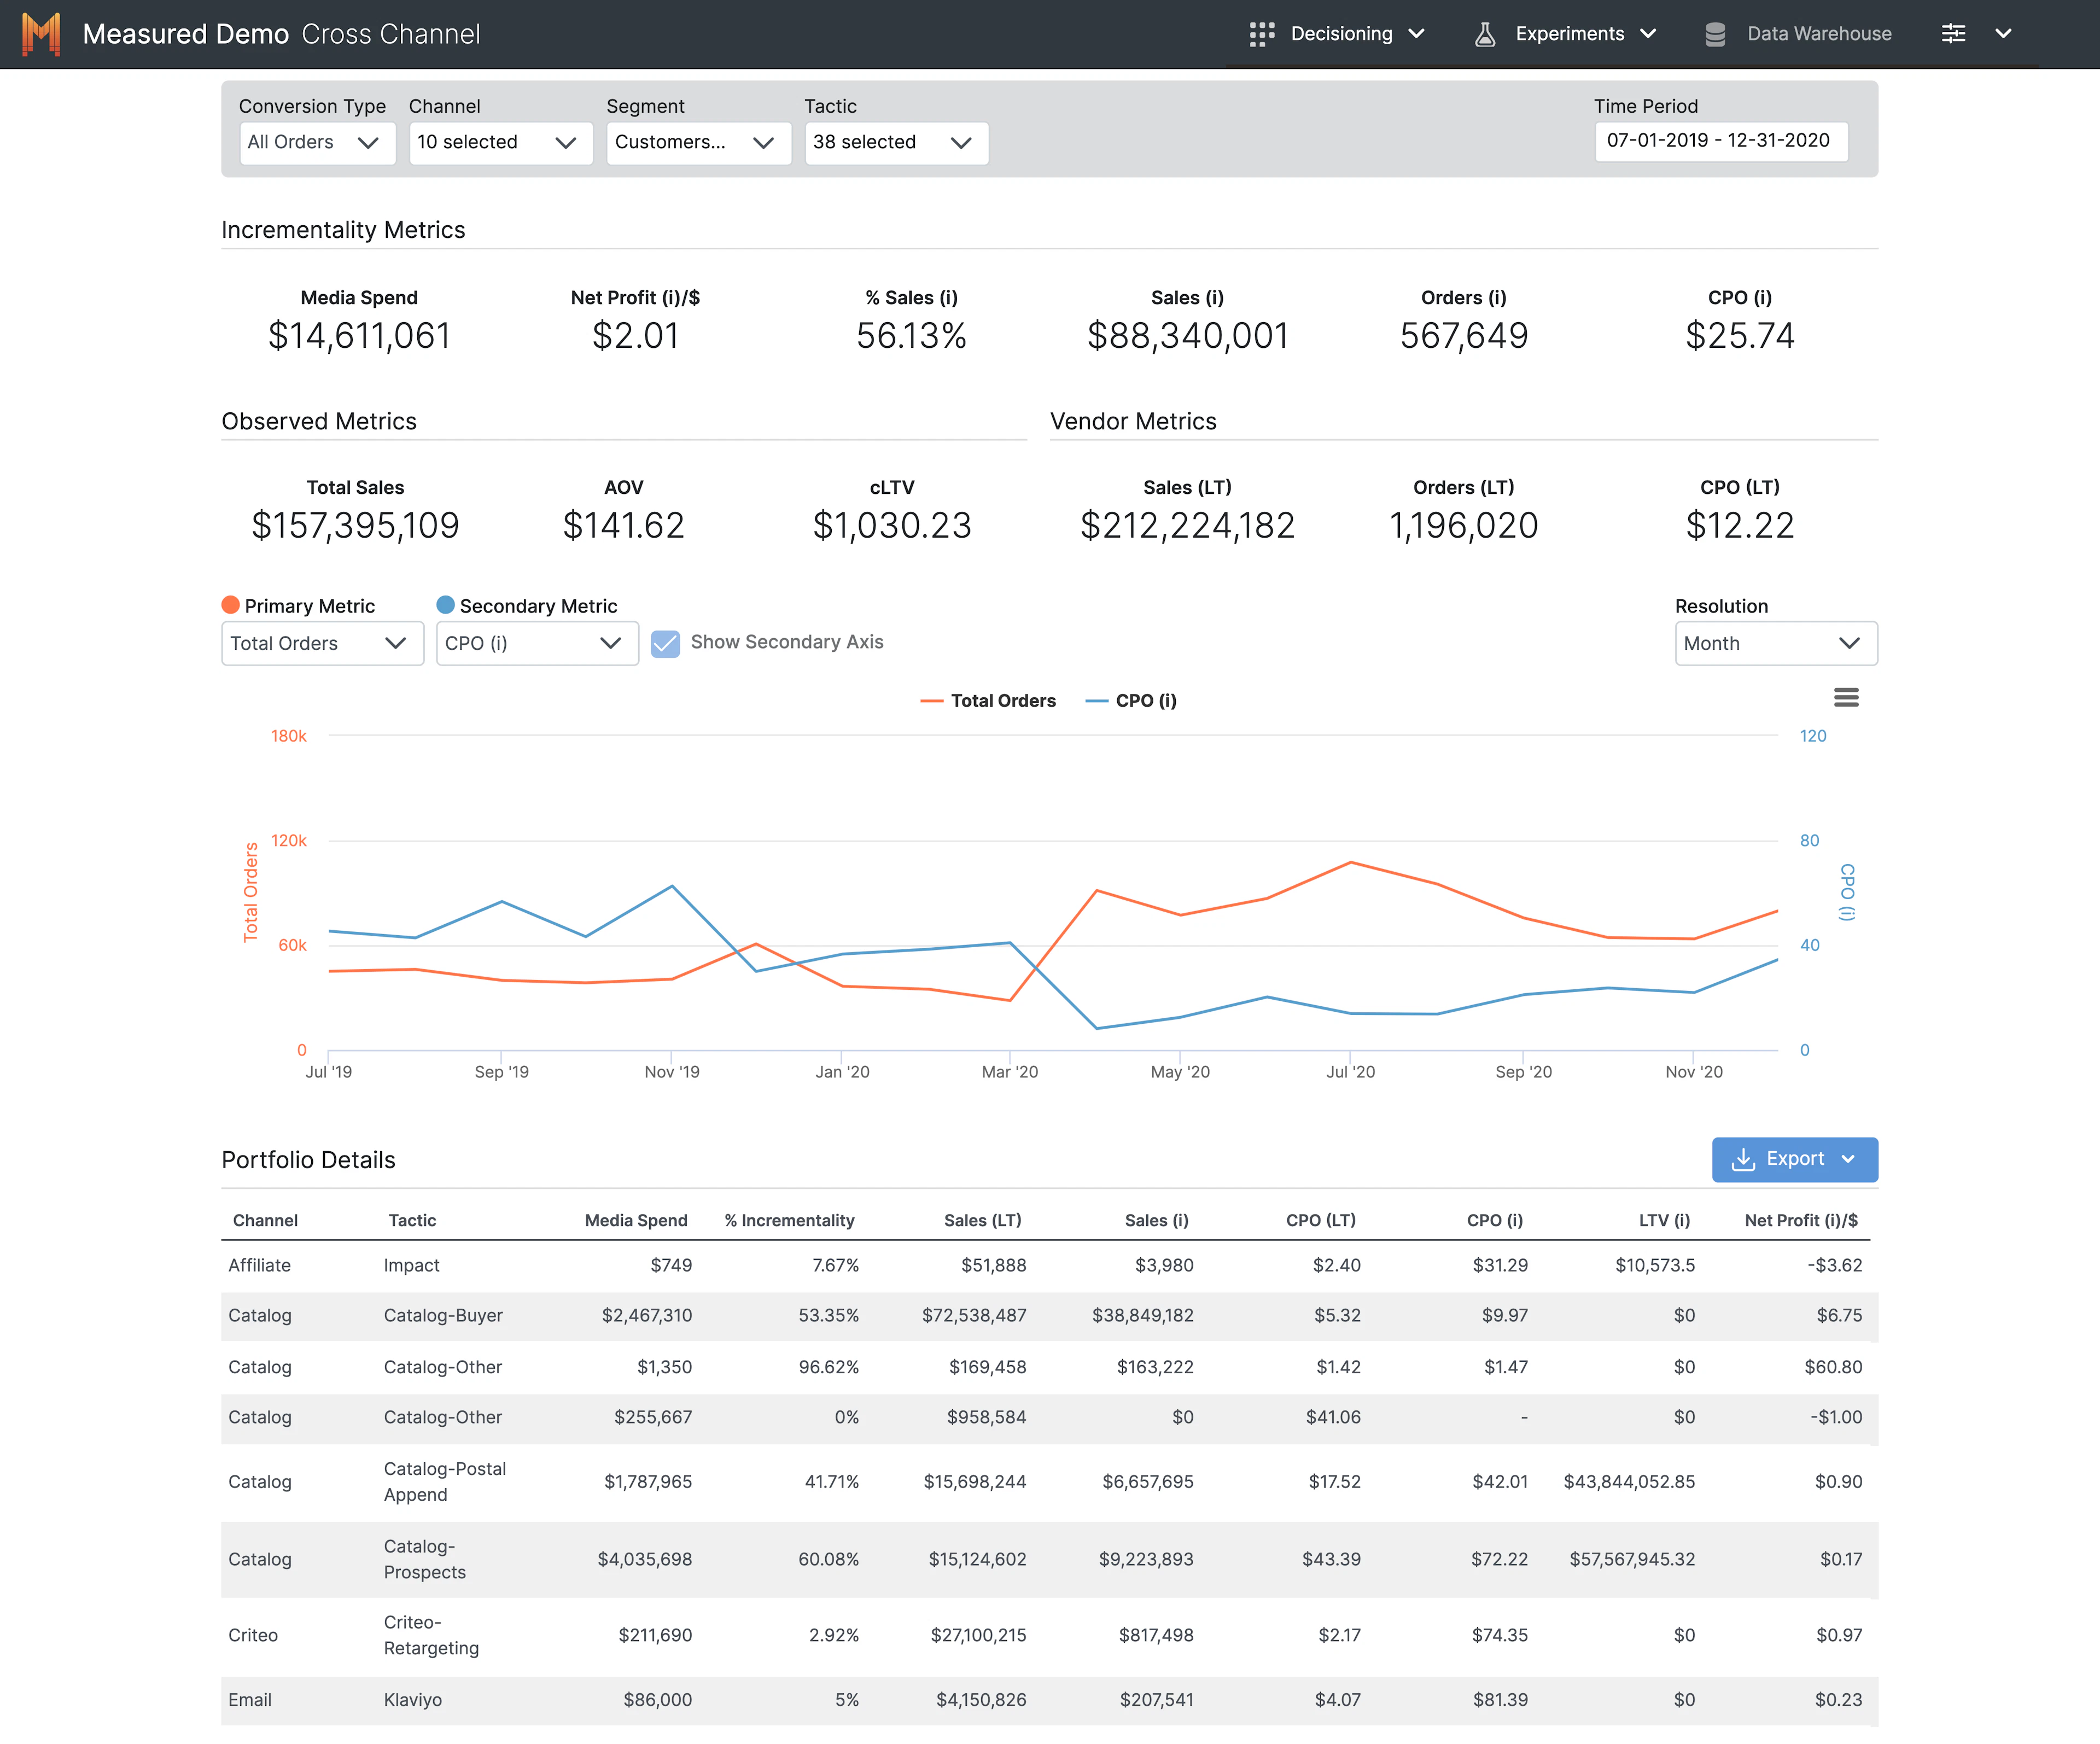
Task: Open the filter settings sliders icon
Action: [x=1953, y=33]
